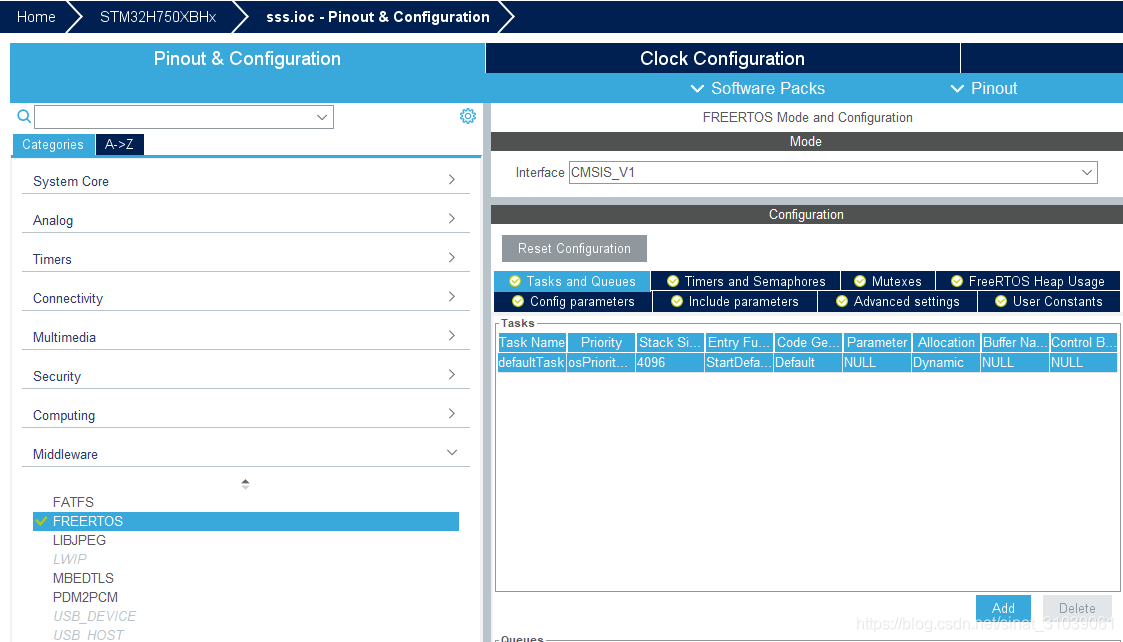Screen dimensions: 1123x642
Task: Select FATFS in the Middleware list
Action: [x=73, y=502]
